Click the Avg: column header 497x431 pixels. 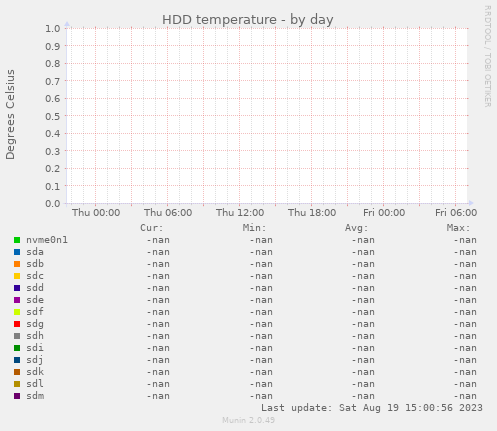[x=357, y=228]
